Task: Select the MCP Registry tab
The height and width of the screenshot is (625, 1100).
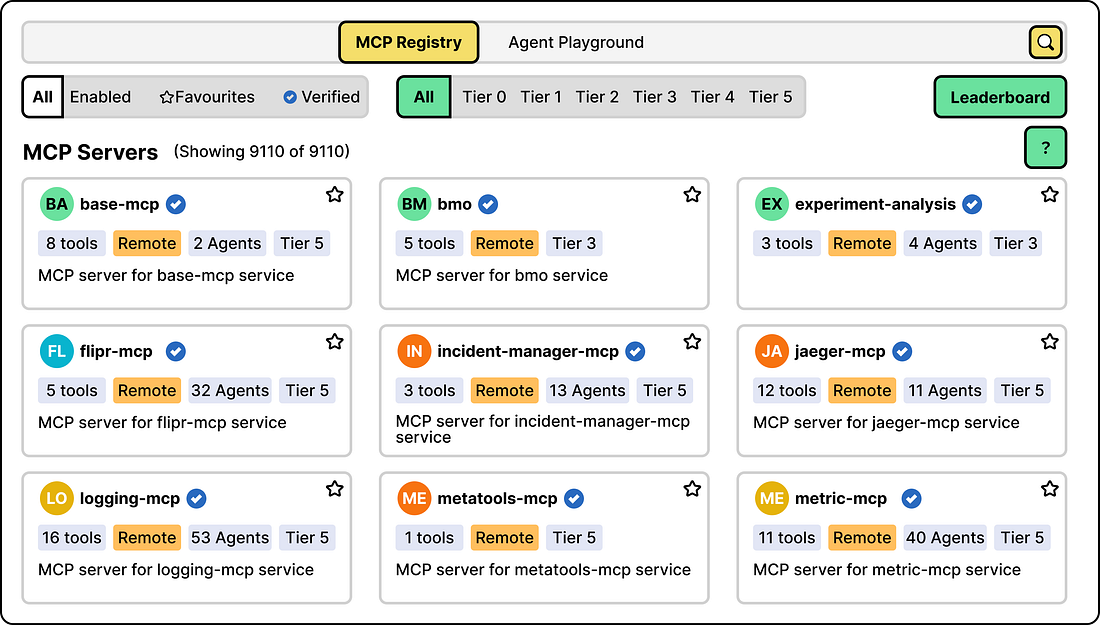Action: pyautogui.click(x=409, y=42)
